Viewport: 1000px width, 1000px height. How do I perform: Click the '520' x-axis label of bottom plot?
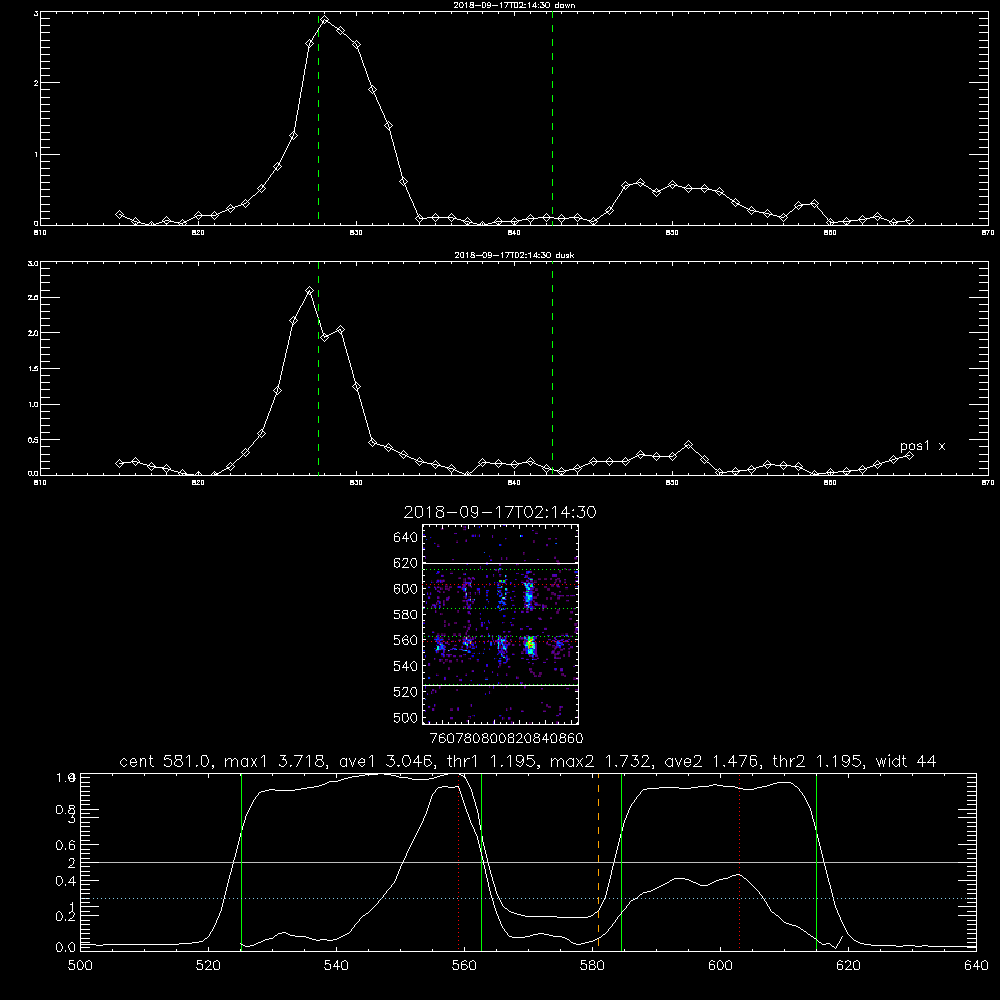[209, 966]
